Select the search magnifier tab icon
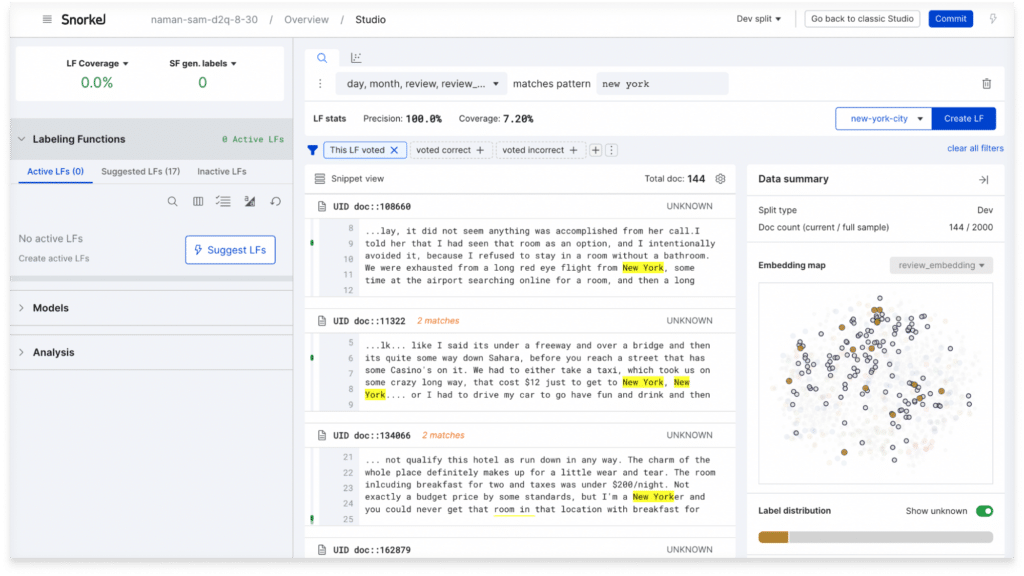 point(322,58)
